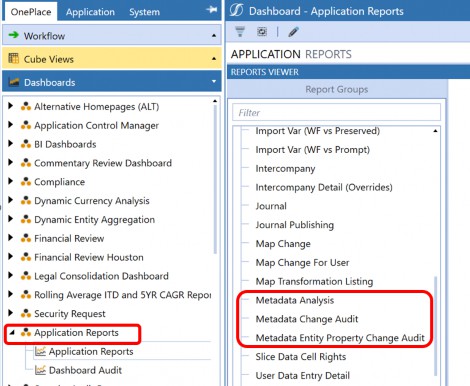The height and width of the screenshot is (386, 470).
Task: Collapse the Workflow section arrow
Action: coord(214,35)
